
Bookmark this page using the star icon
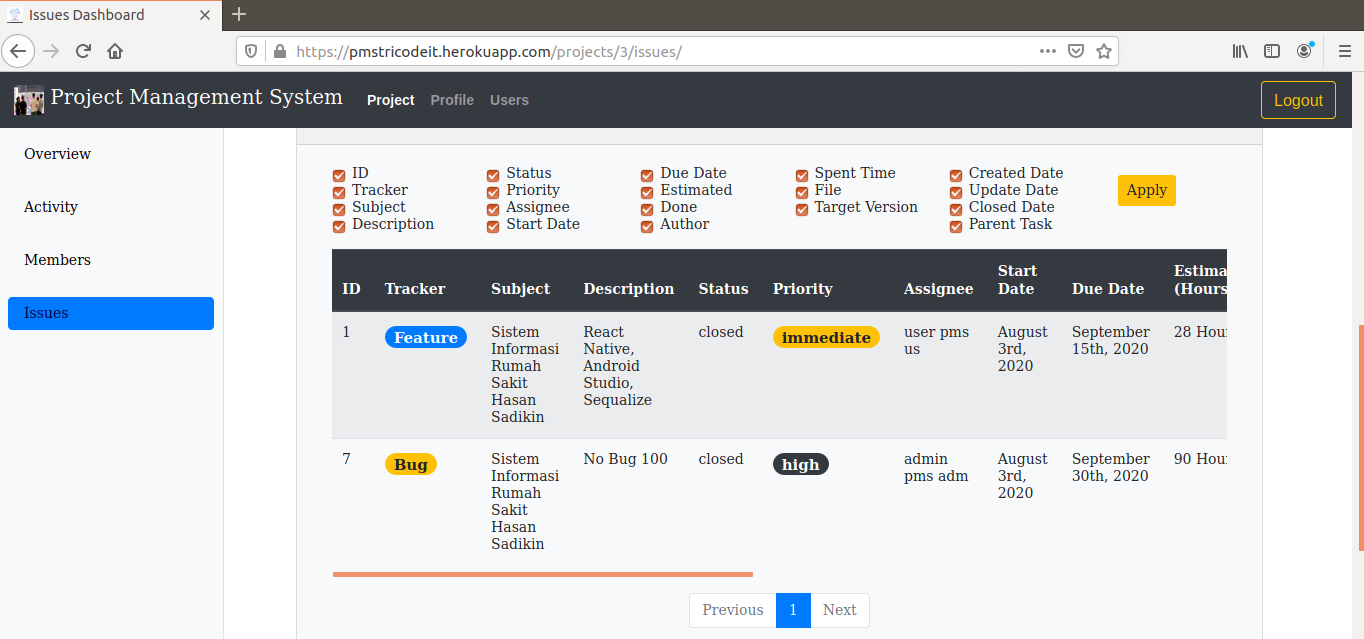pyautogui.click(x=1106, y=51)
